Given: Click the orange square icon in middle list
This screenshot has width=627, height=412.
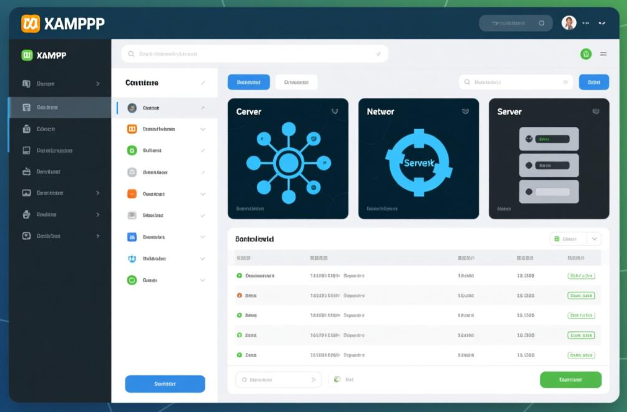Looking at the screenshot, I should tap(132, 129).
